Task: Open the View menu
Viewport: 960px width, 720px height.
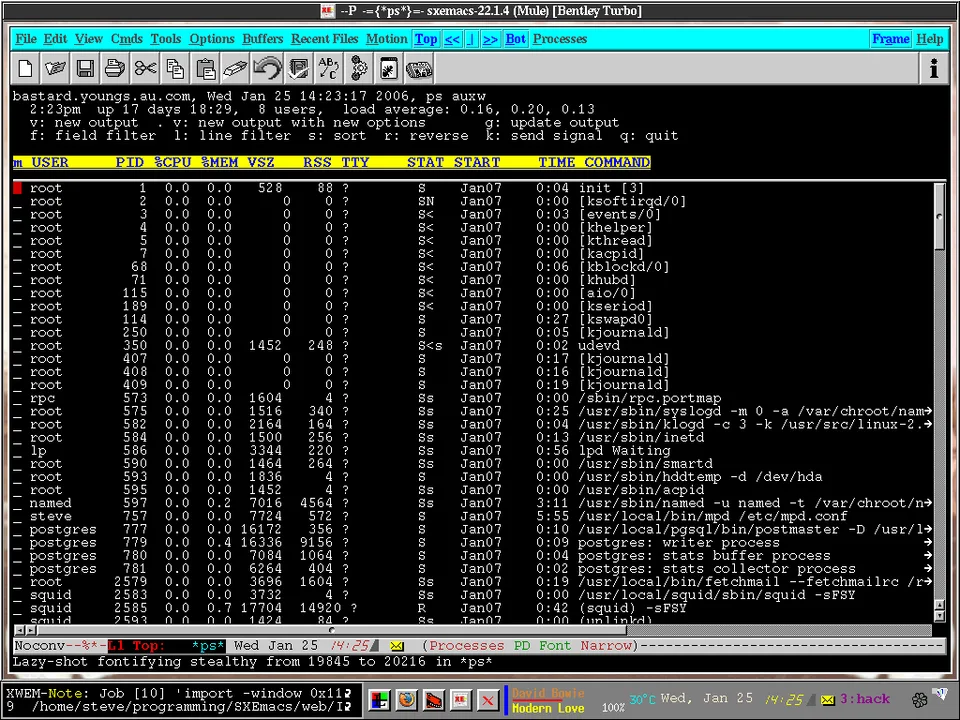Action: click(89, 39)
